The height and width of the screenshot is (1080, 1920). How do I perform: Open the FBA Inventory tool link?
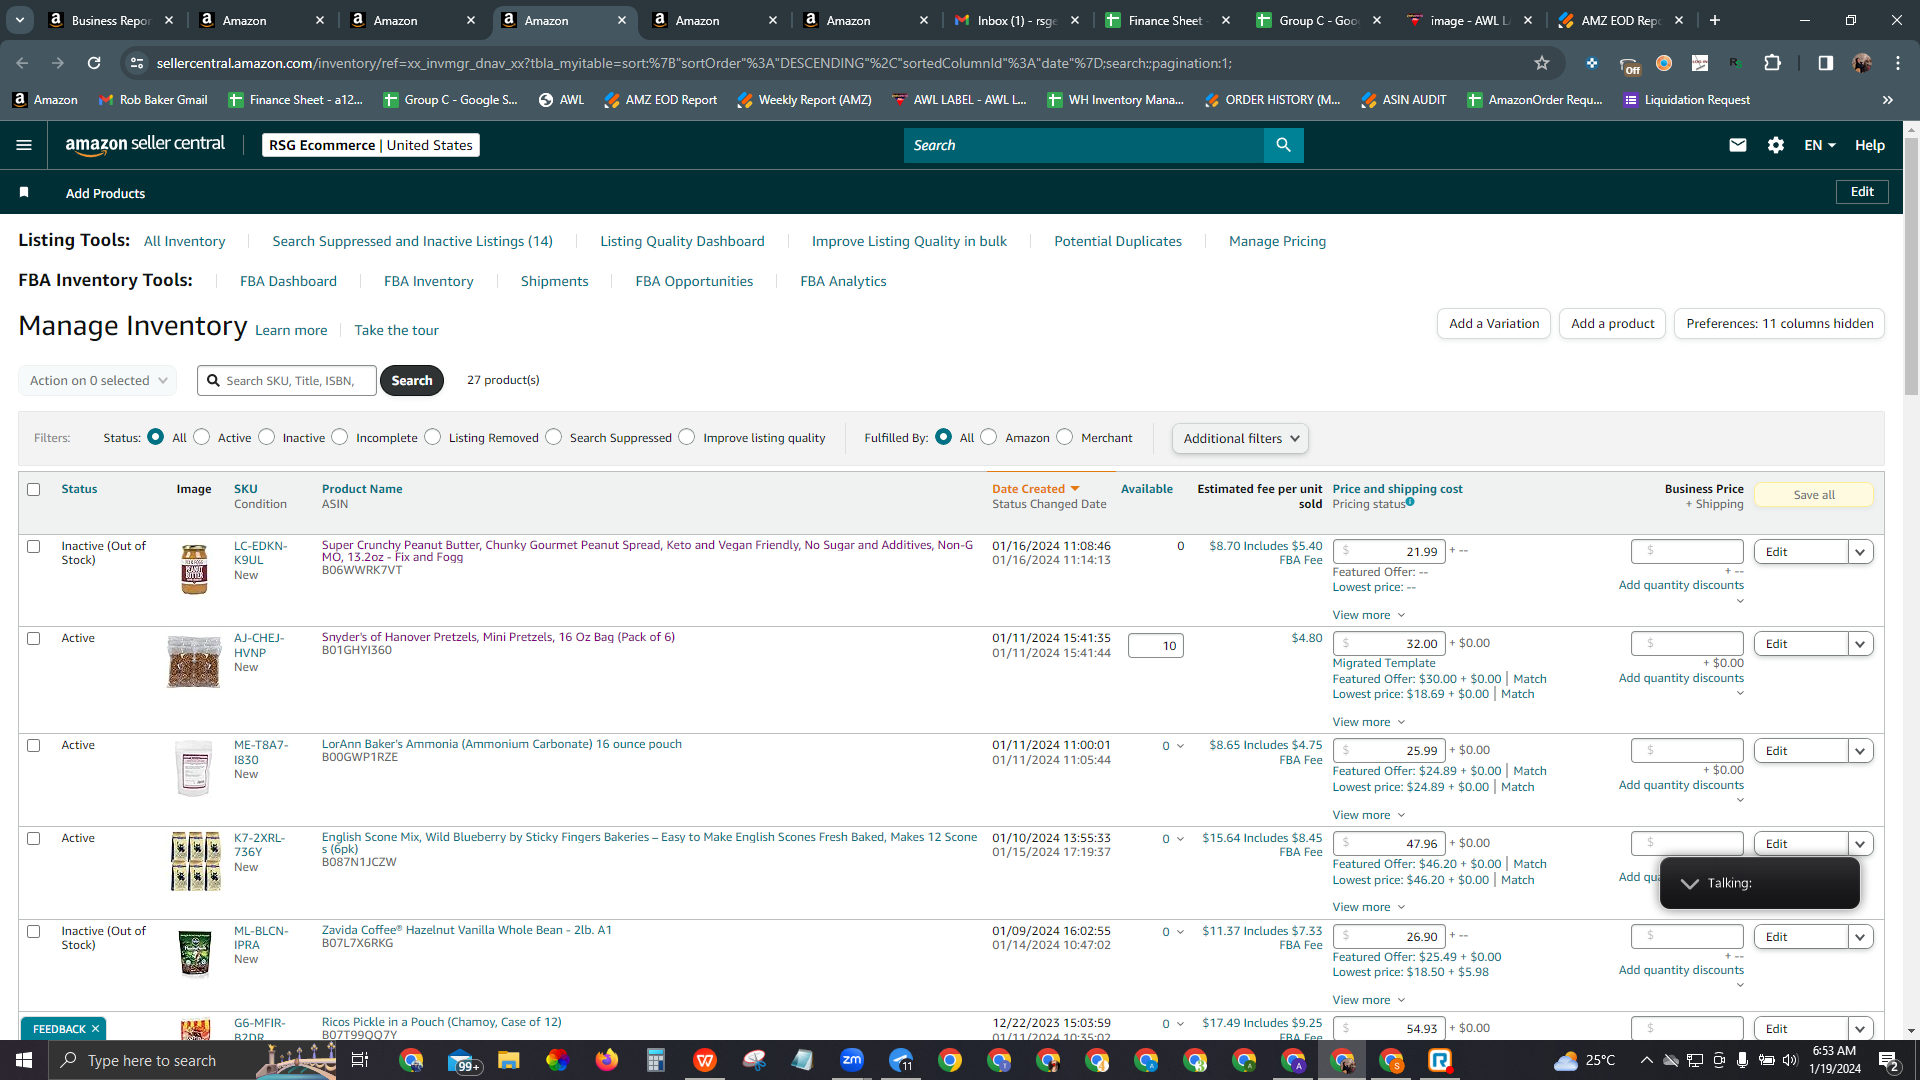point(429,281)
